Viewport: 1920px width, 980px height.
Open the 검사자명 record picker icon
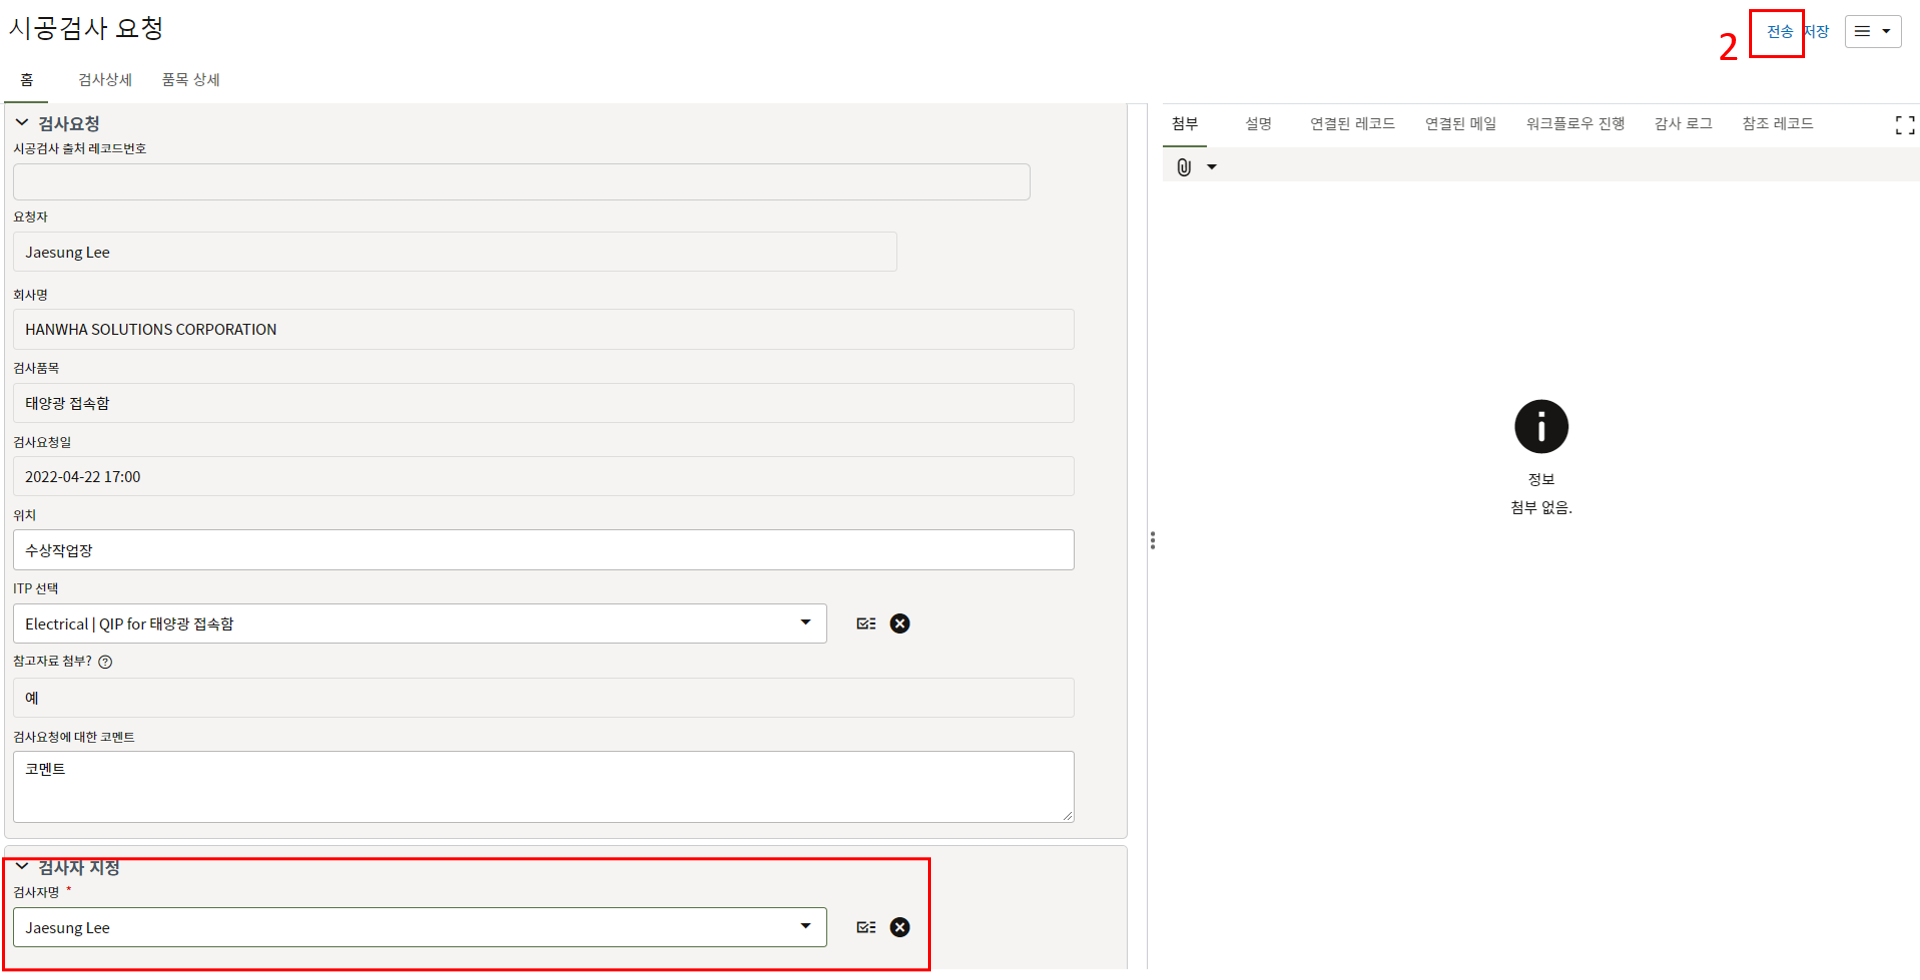(866, 928)
